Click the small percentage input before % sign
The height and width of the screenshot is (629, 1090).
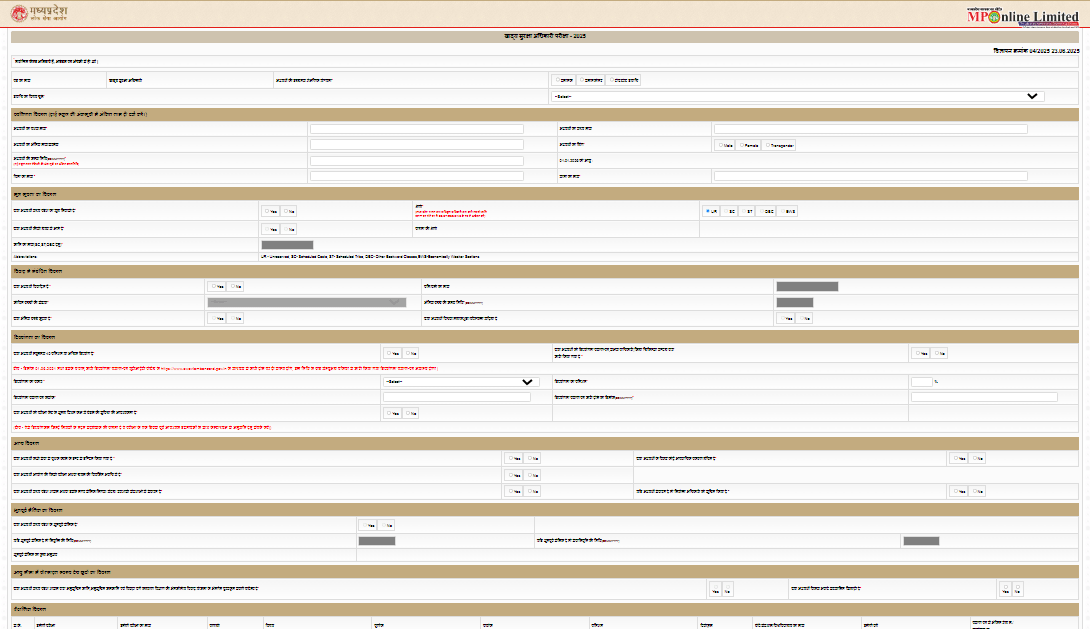(x=922, y=382)
